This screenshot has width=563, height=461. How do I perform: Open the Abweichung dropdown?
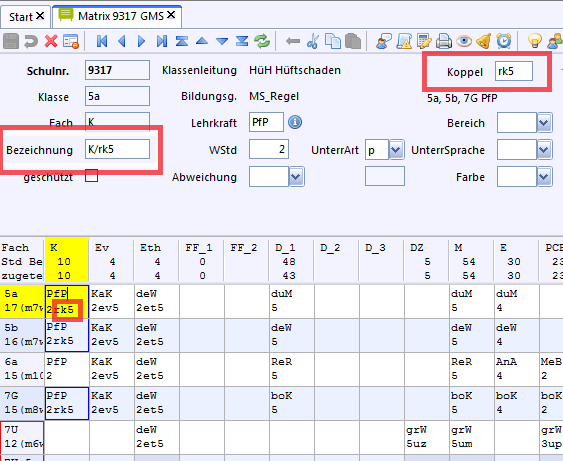click(296, 177)
